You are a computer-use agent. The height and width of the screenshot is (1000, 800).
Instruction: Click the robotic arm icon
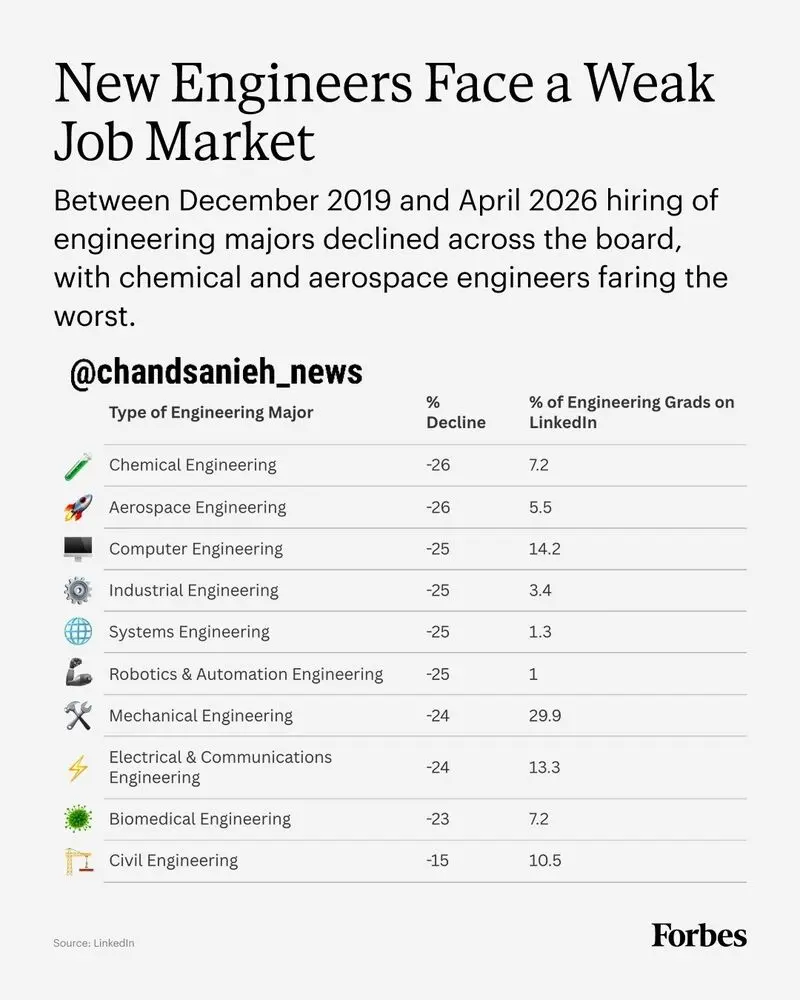coord(78,673)
